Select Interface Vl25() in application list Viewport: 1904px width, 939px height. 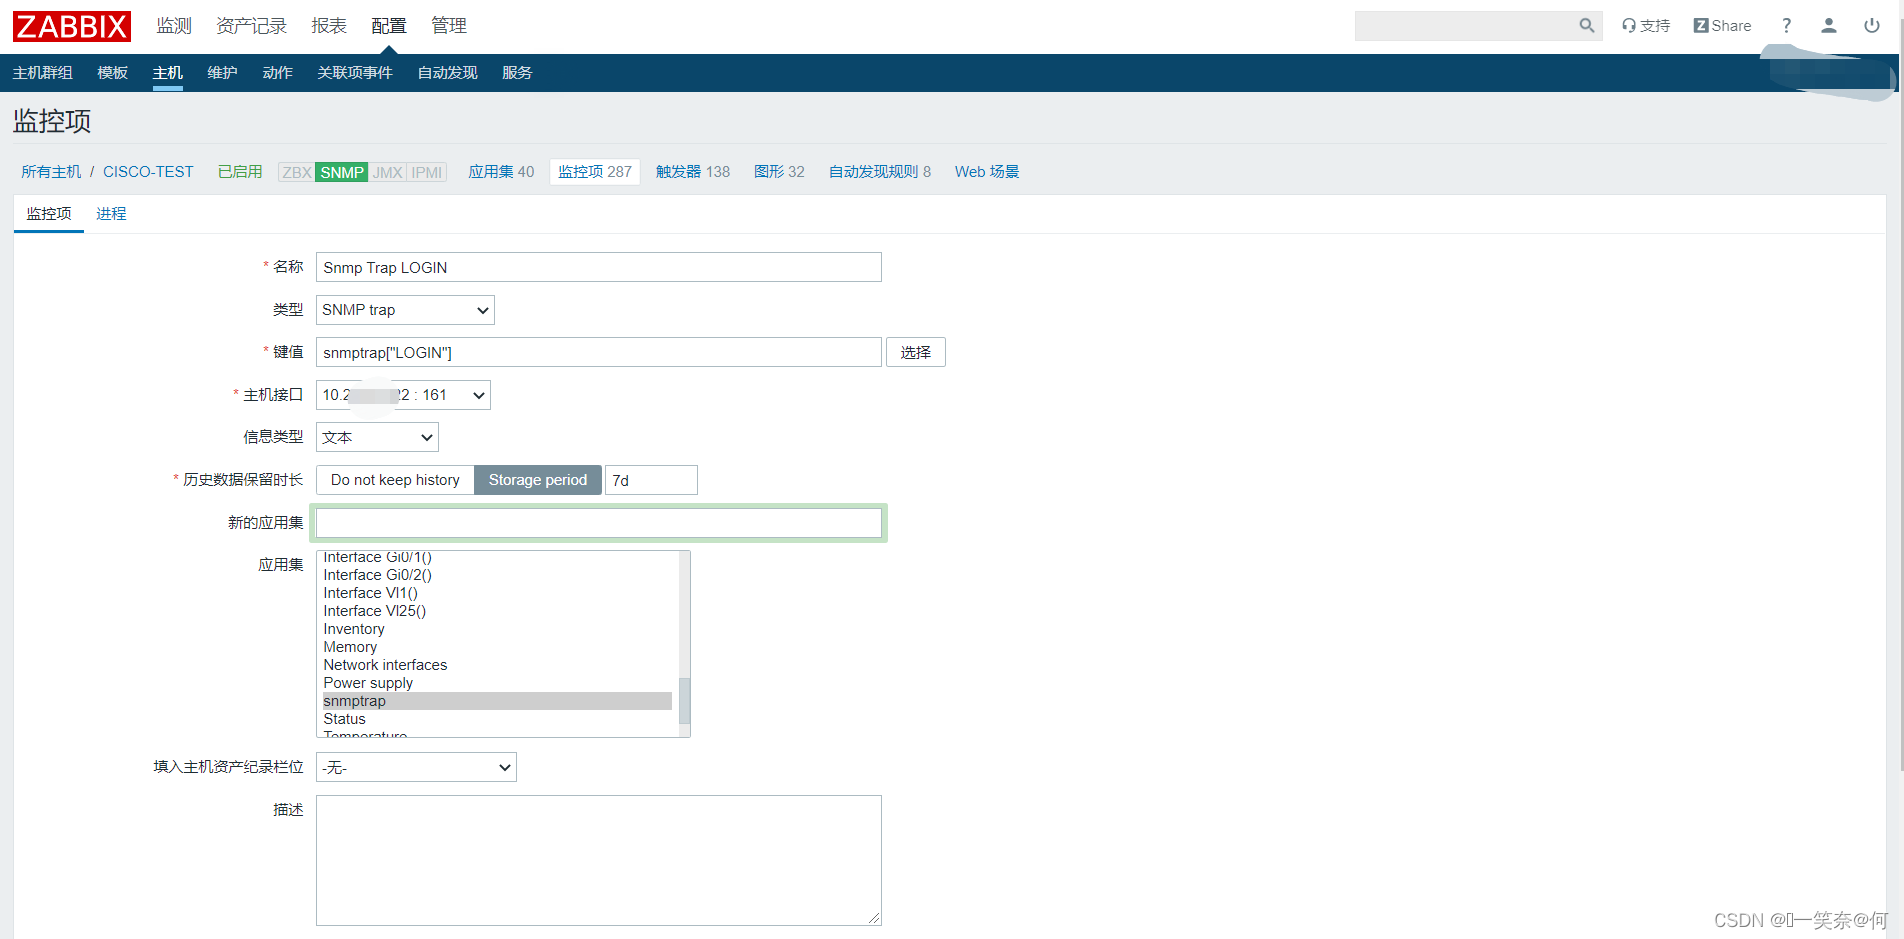[497, 611]
